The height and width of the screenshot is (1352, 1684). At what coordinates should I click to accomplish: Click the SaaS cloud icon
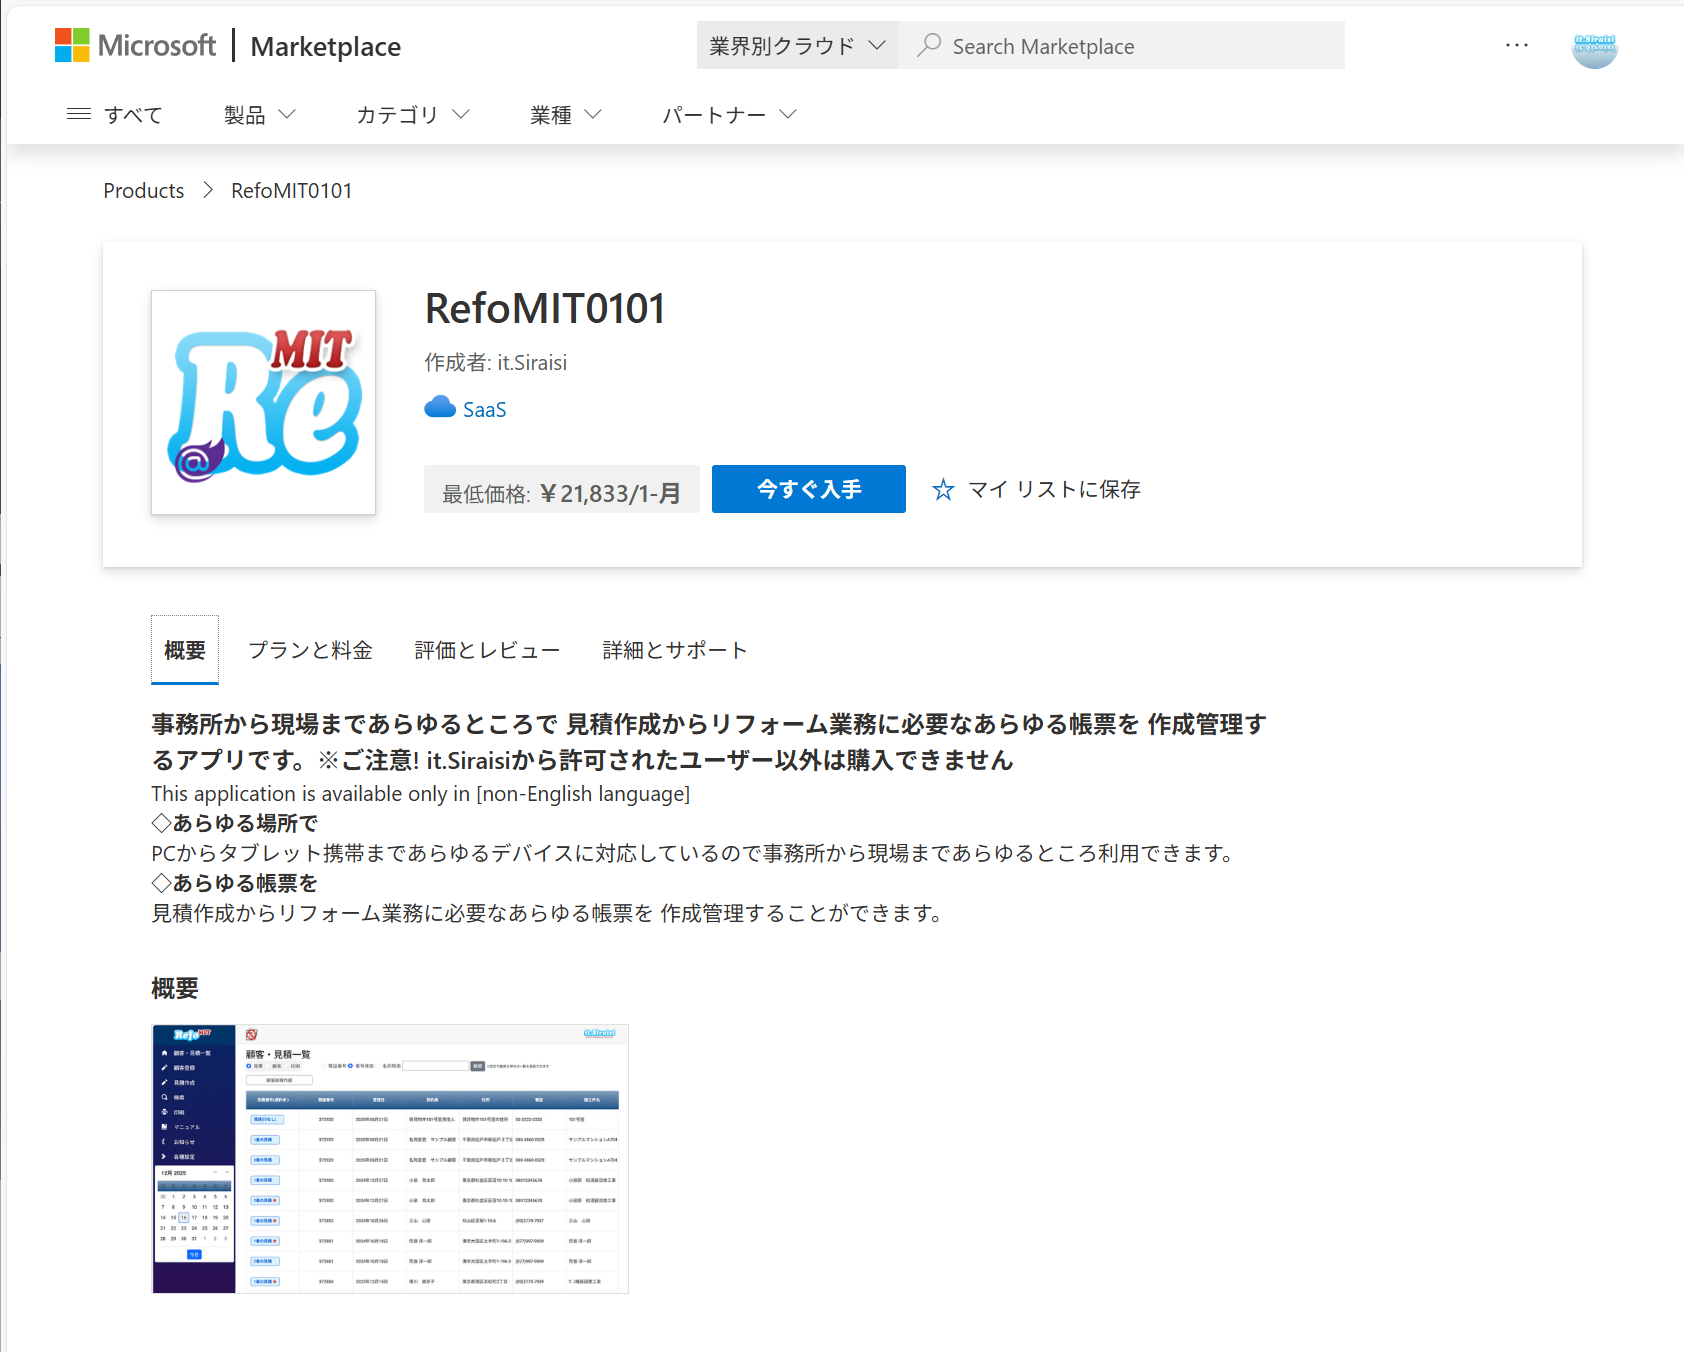440,408
